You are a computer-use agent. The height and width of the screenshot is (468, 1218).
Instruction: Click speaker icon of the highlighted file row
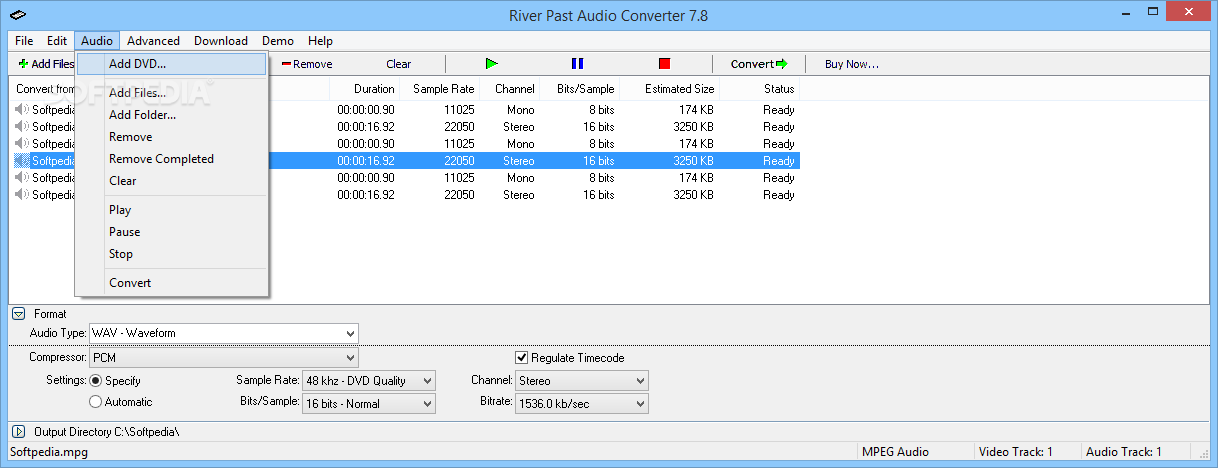tap(22, 160)
